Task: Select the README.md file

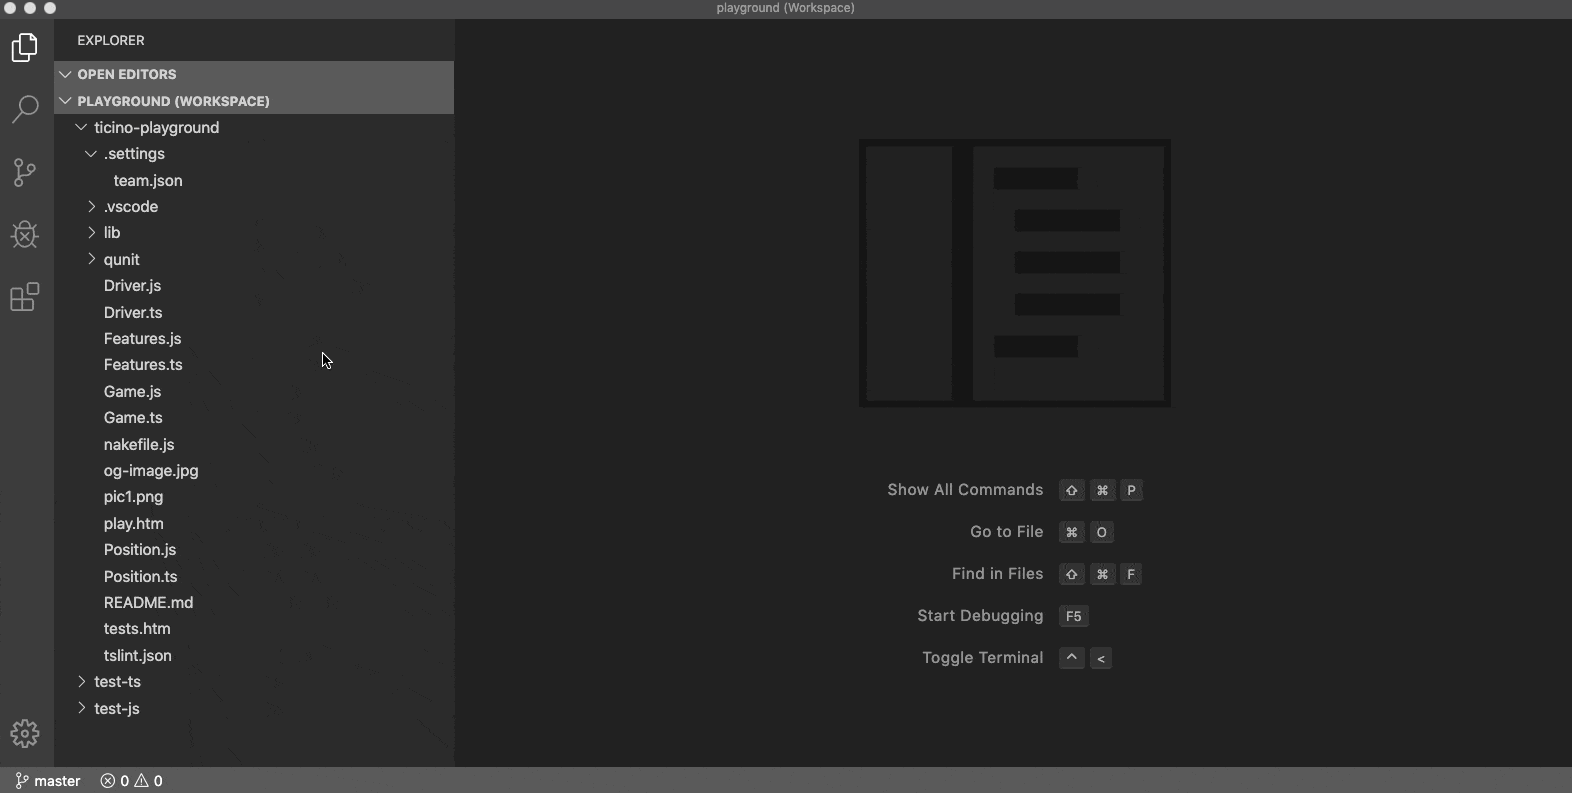Action: point(148,603)
